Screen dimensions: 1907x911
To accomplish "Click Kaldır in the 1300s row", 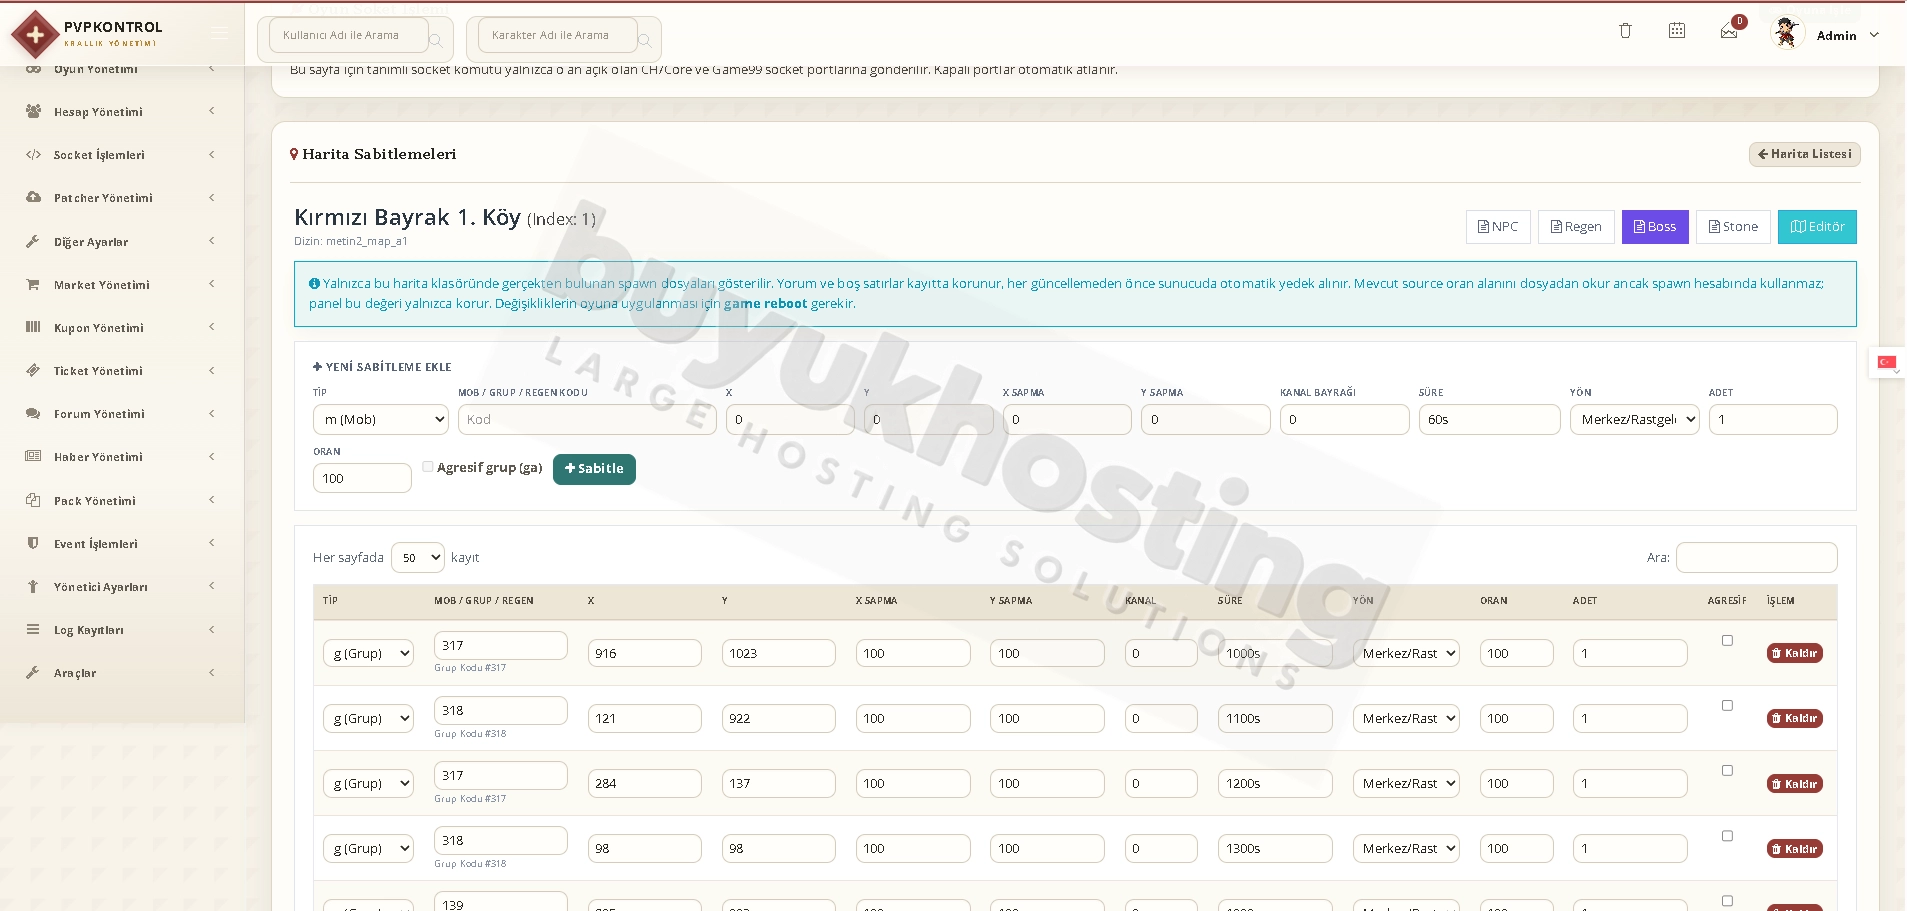I will (1795, 849).
